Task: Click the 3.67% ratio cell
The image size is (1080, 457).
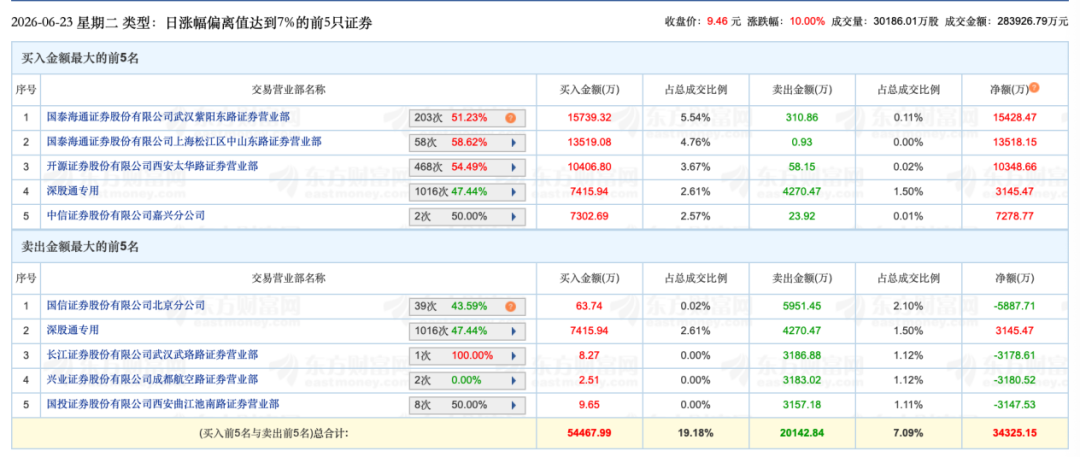Action: (x=695, y=167)
